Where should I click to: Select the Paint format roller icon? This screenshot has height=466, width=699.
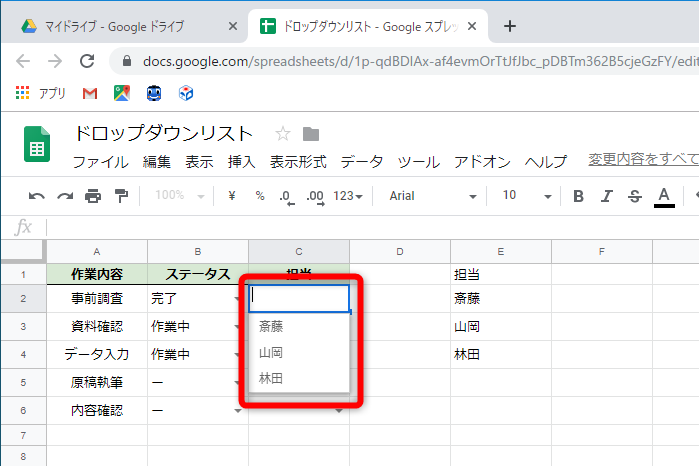click(121, 196)
